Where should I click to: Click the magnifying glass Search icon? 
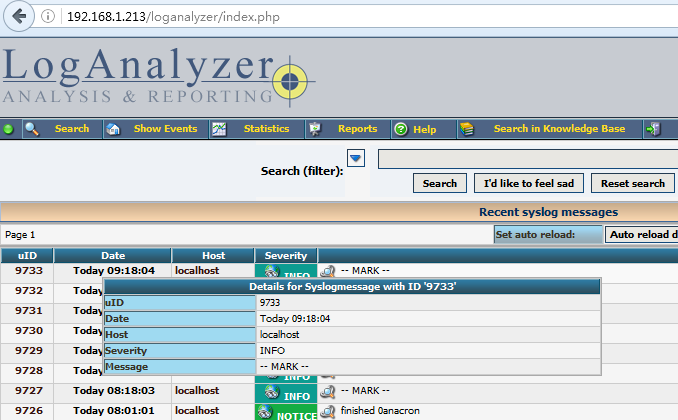(32, 129)
